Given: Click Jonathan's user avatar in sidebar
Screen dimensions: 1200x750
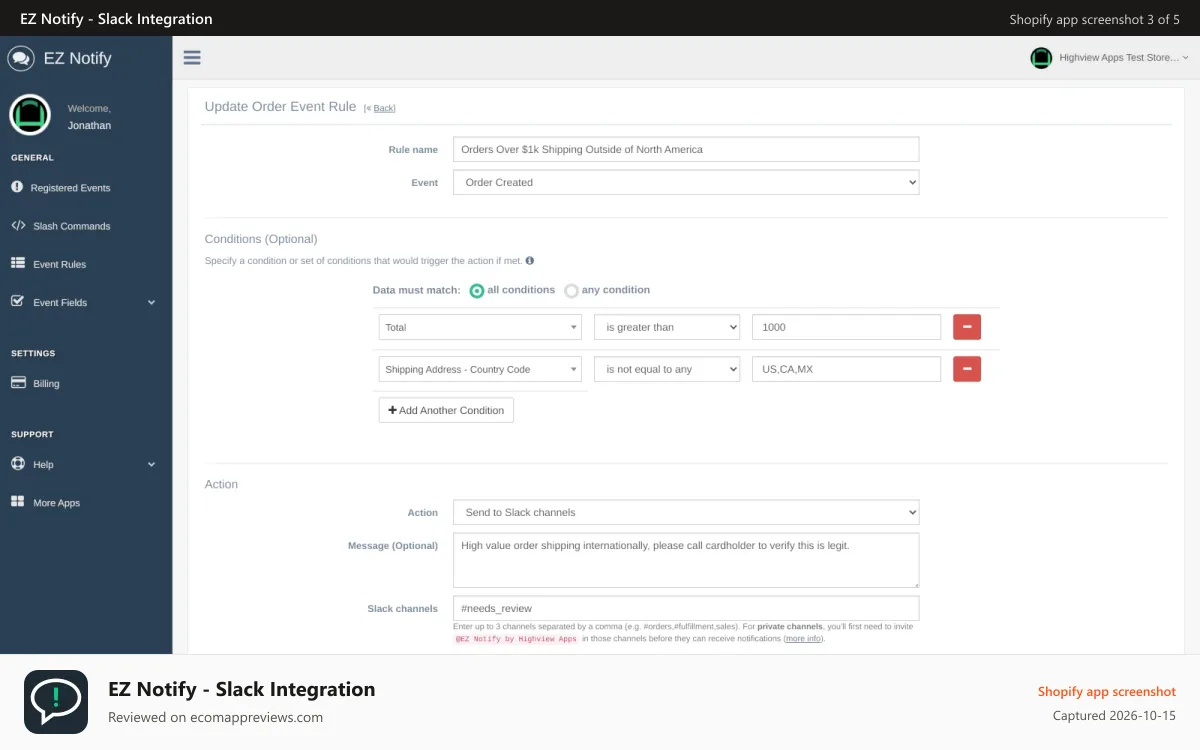Looking at the screenshot, I should 30,115.
